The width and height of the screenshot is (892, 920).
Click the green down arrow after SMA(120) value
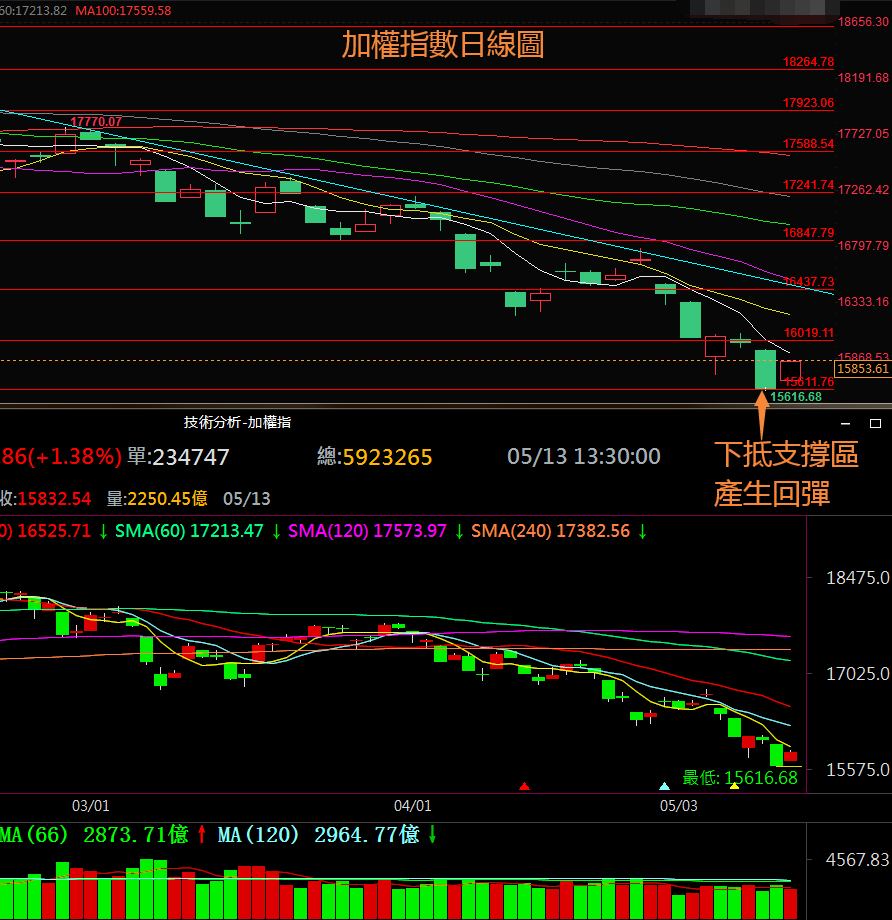point(459,531)
